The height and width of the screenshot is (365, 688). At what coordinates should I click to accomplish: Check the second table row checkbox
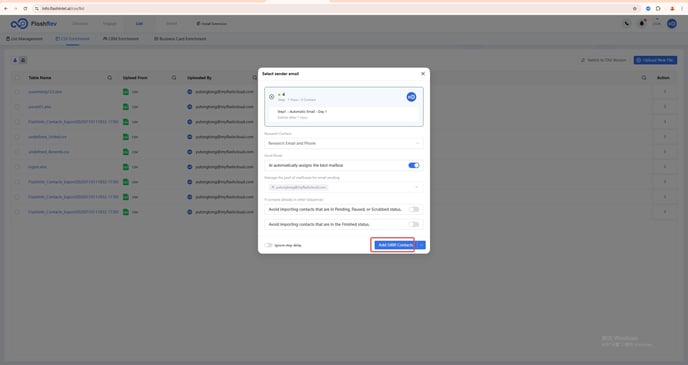tap(17, 107)
